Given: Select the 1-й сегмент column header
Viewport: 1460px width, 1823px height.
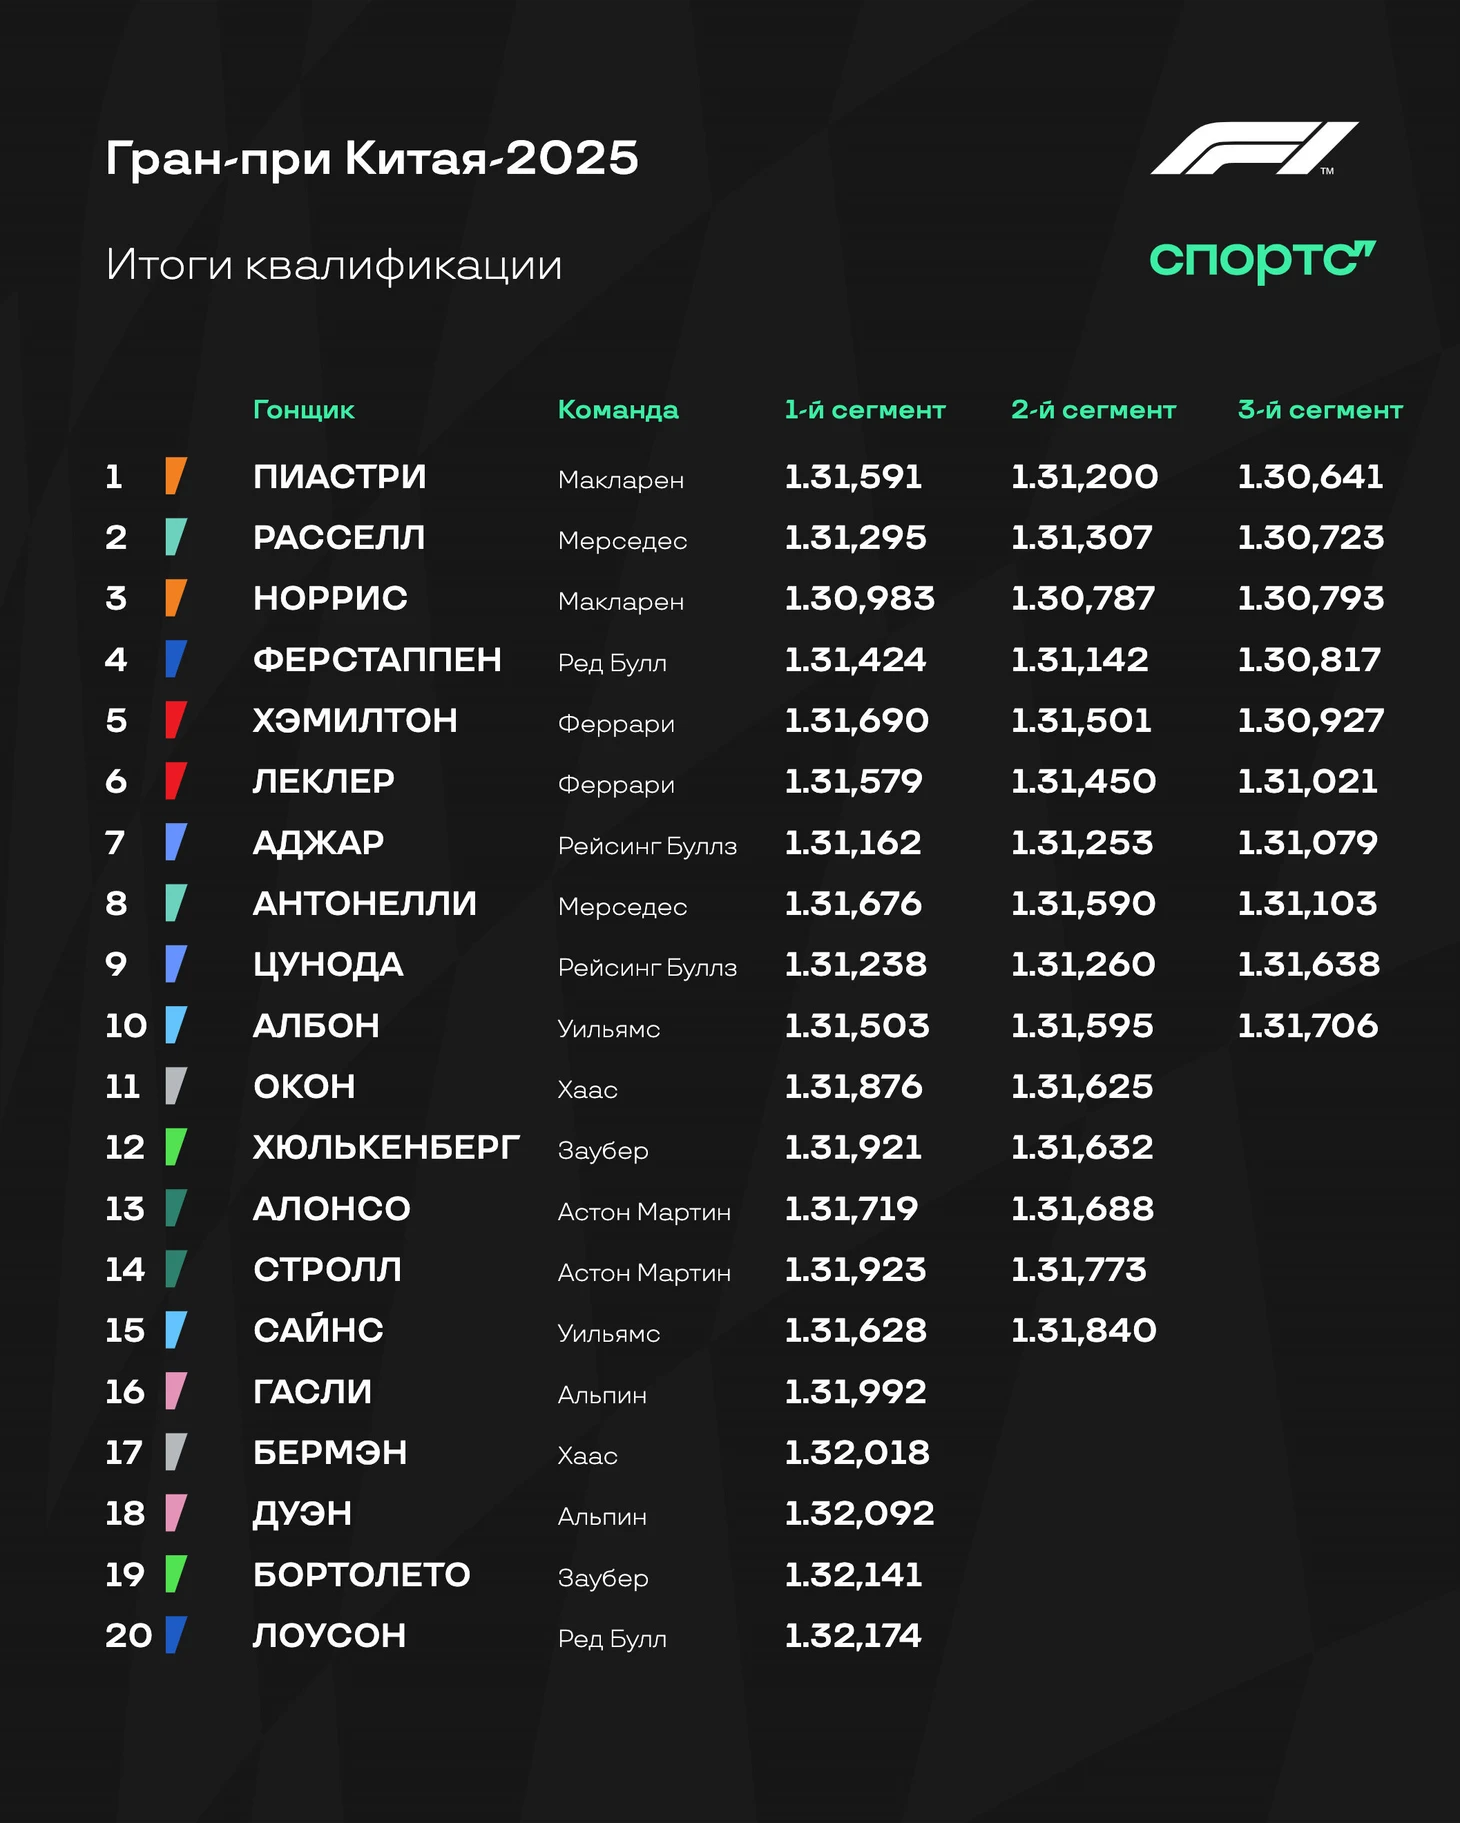Looking at the screenshot, I should [865, 410].
